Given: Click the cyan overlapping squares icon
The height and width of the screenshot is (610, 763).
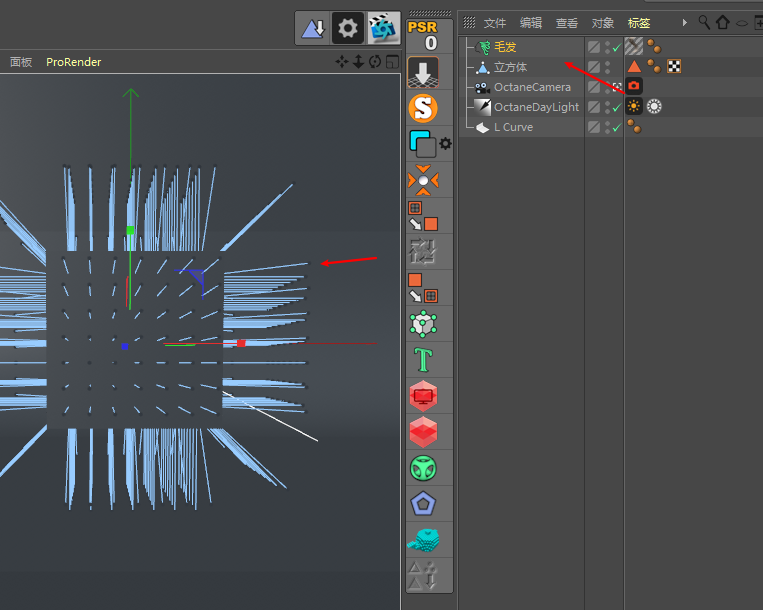Looking at the screenshot, I should [x=422, y=144].
